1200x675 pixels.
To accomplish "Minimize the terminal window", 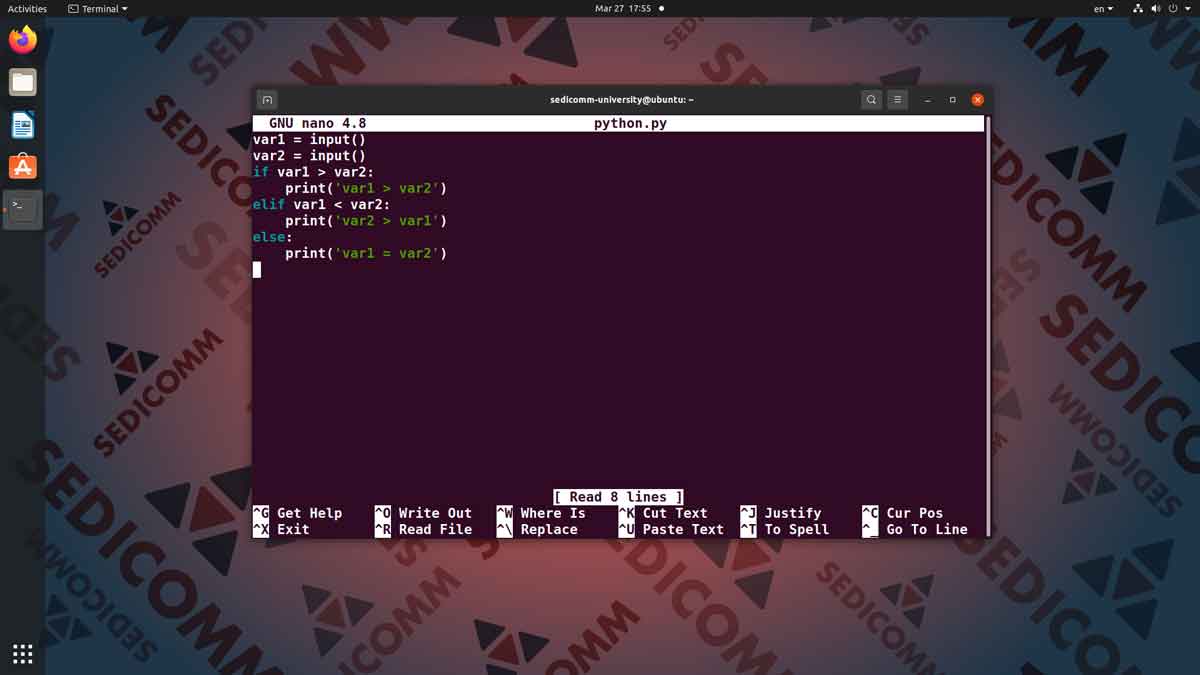I will tap(927, 100).
